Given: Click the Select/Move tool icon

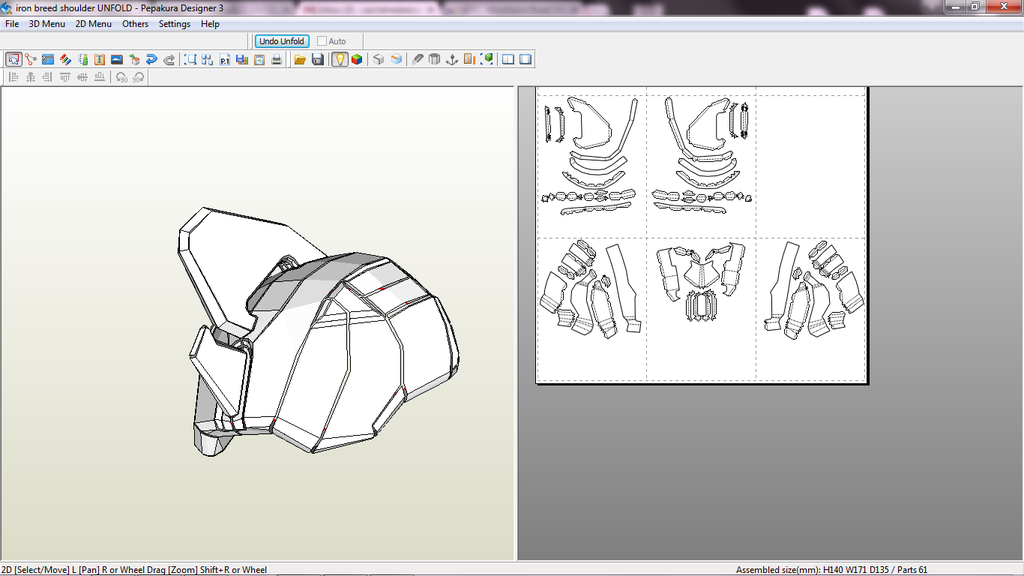Looking at the screenshot, I should point(13,60).
